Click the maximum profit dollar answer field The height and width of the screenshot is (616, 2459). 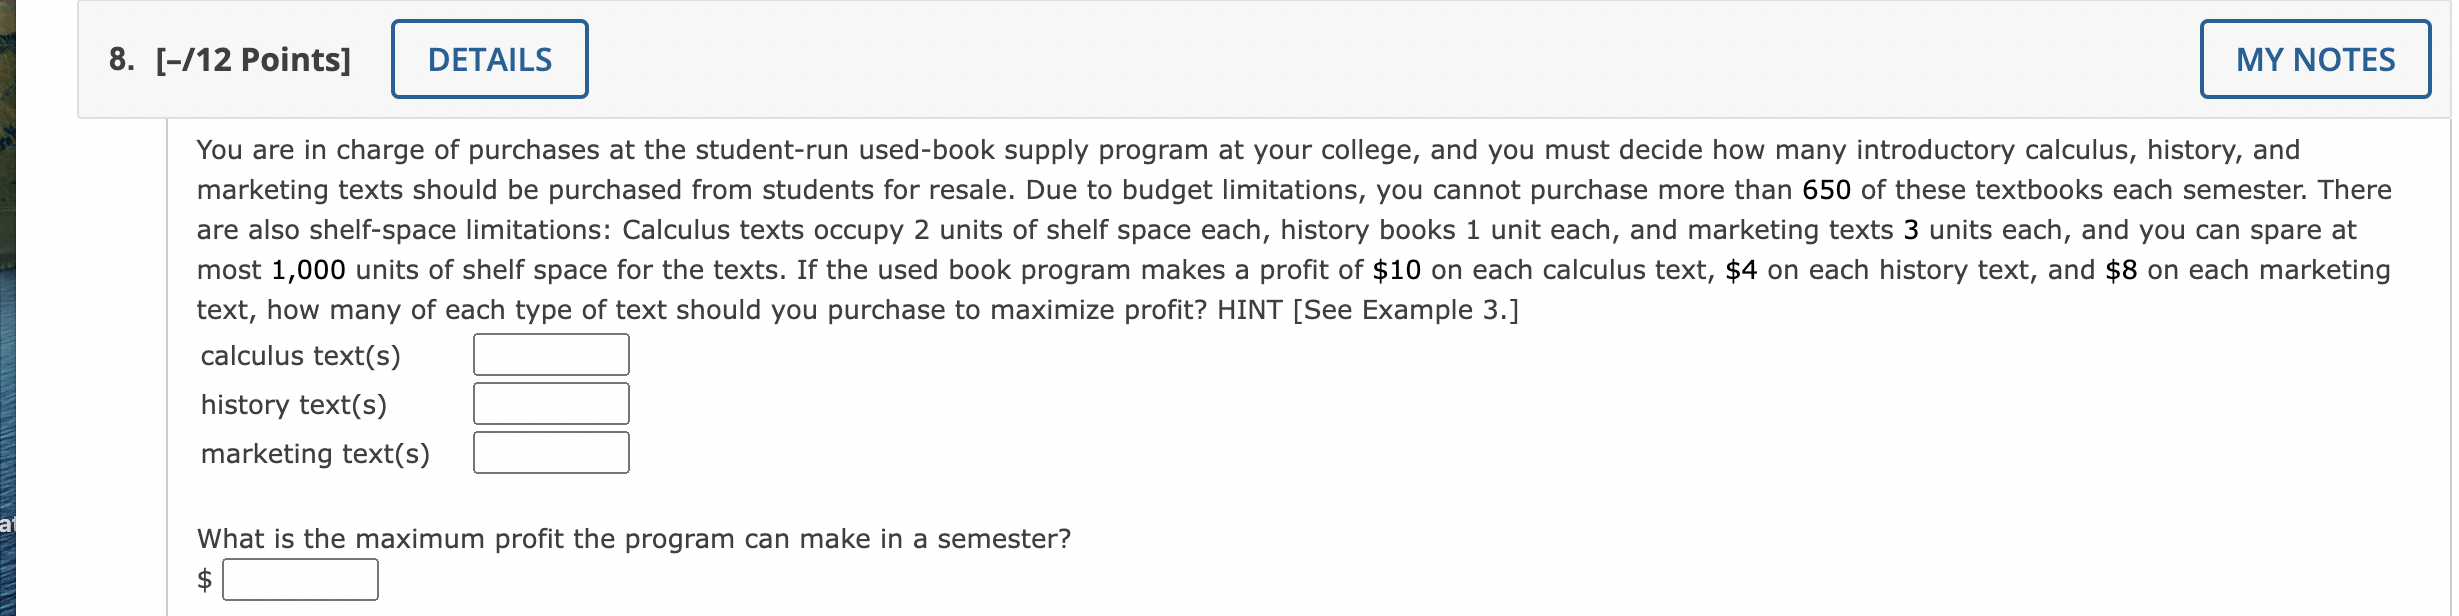pos(301,578)
